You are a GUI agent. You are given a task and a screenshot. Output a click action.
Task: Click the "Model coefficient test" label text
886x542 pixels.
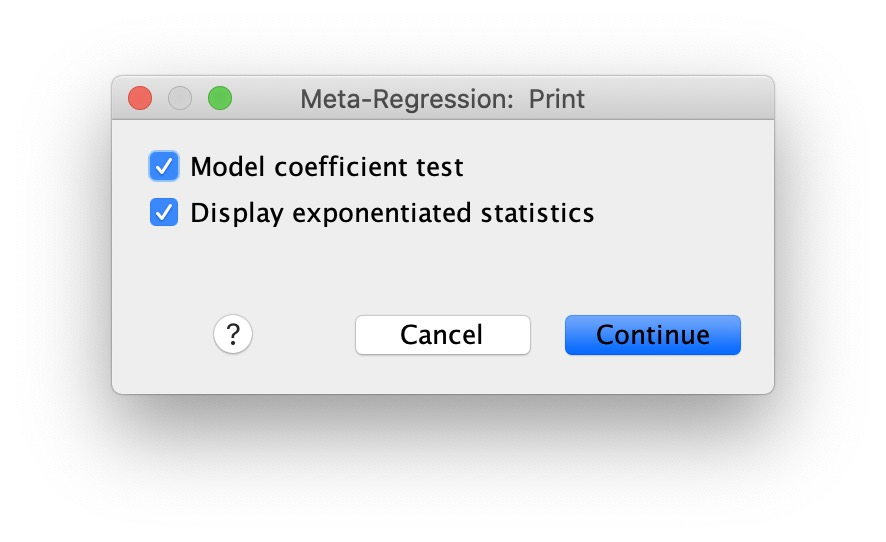pyautogui.click(x=327, y=167)
